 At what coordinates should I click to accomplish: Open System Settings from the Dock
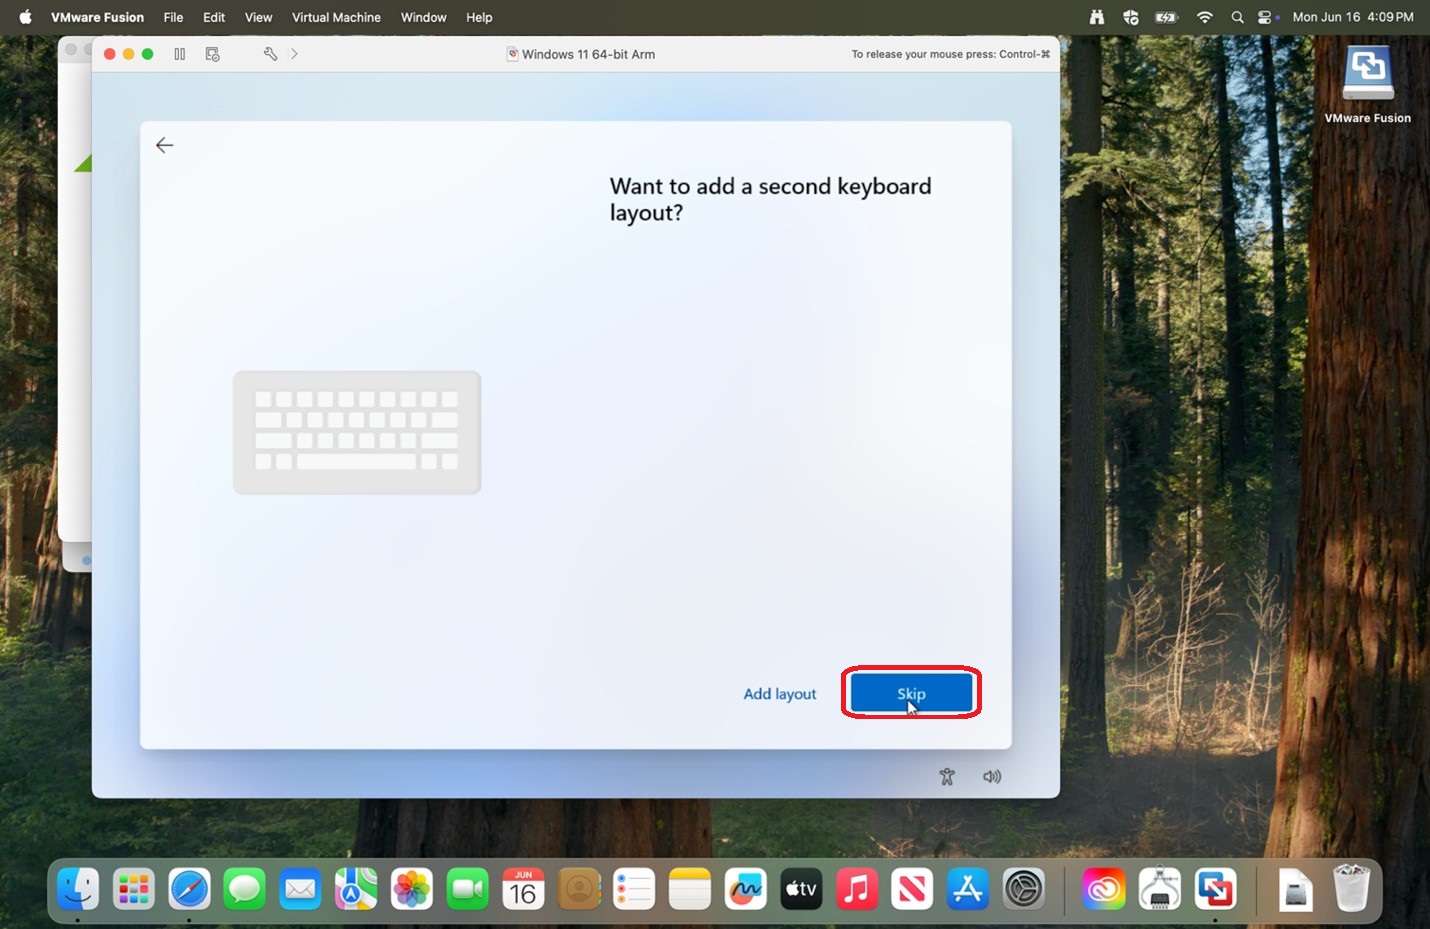pos(1023,889)
